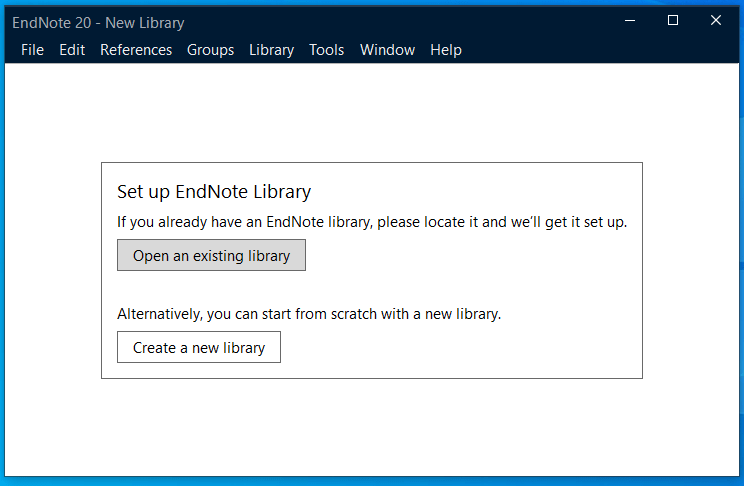744x486 pixels.
Task: Open the Groups menu
Action: click(210, 50)
